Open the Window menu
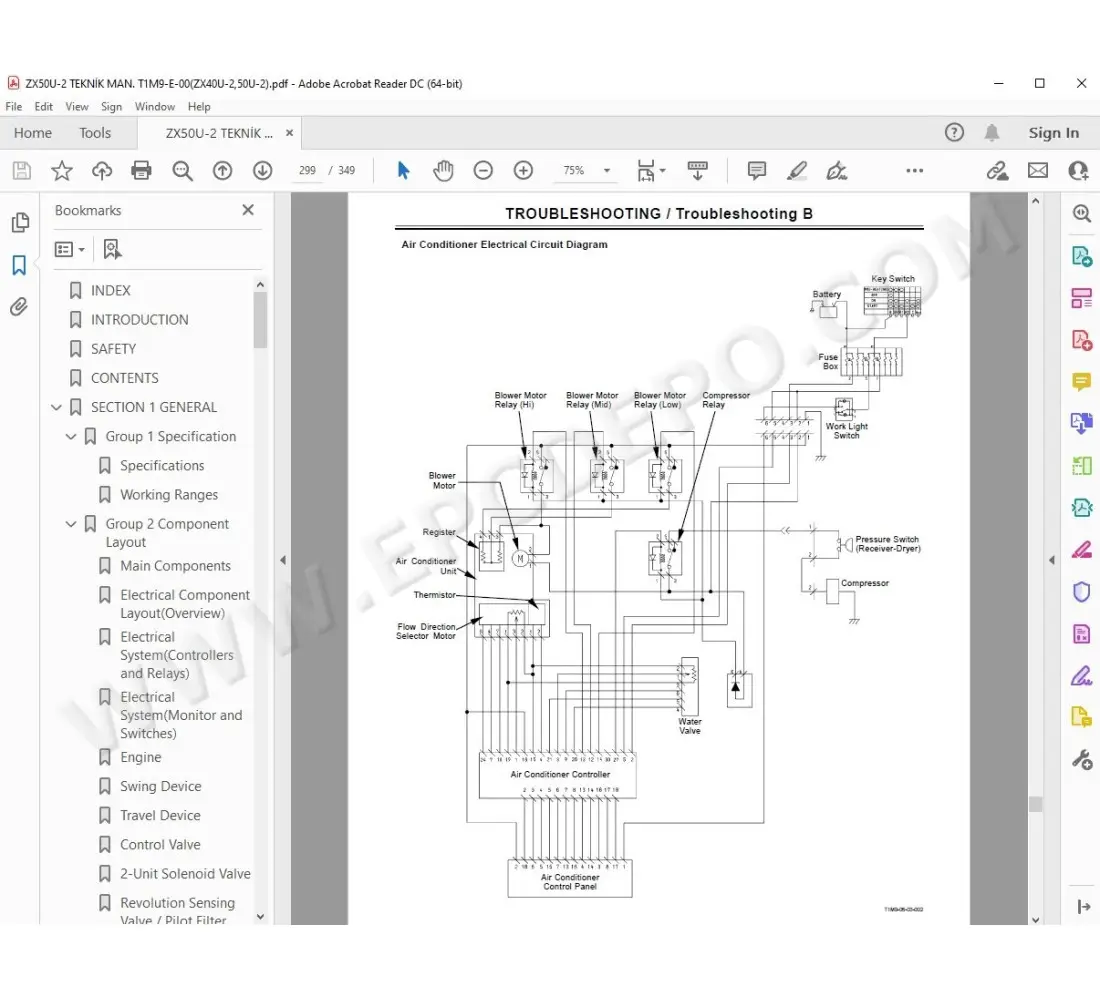The width and height of the screenshot is (1100, 1000). click(155, 107)
